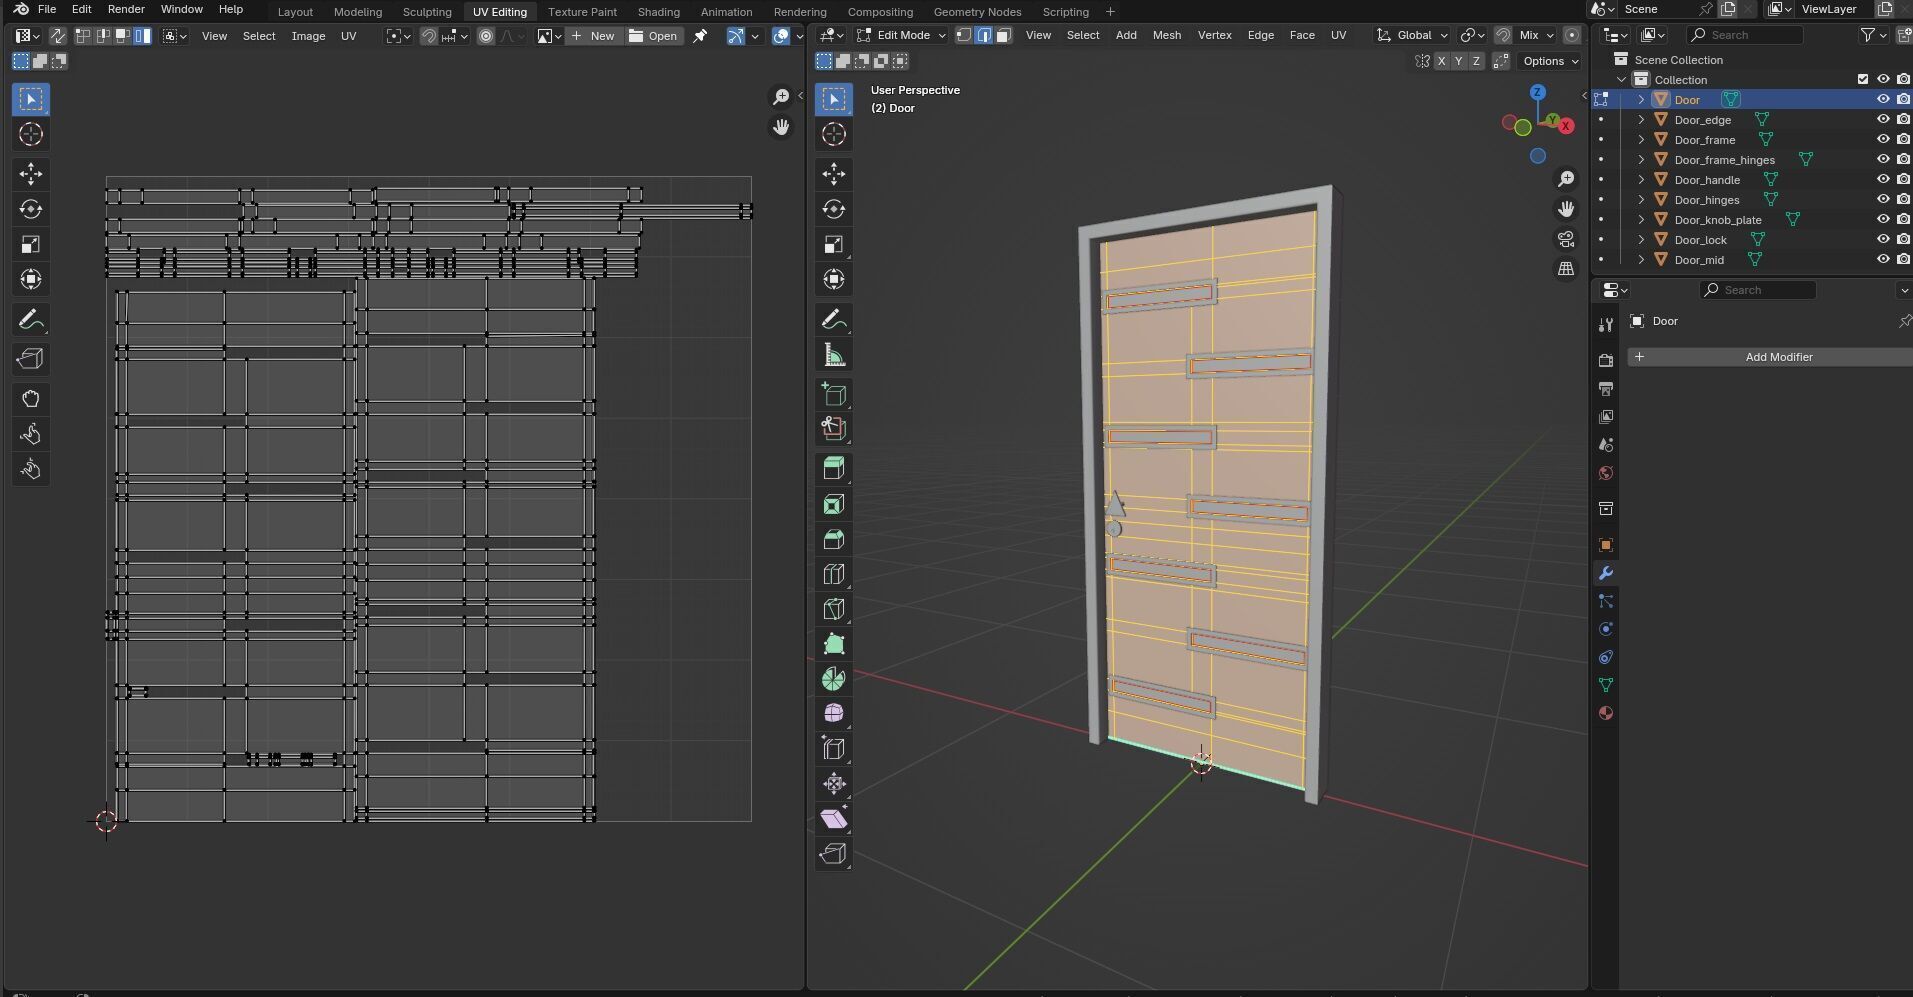Click New image button in the UV editor
1913x997 pixels.
(x=593, y=36)
